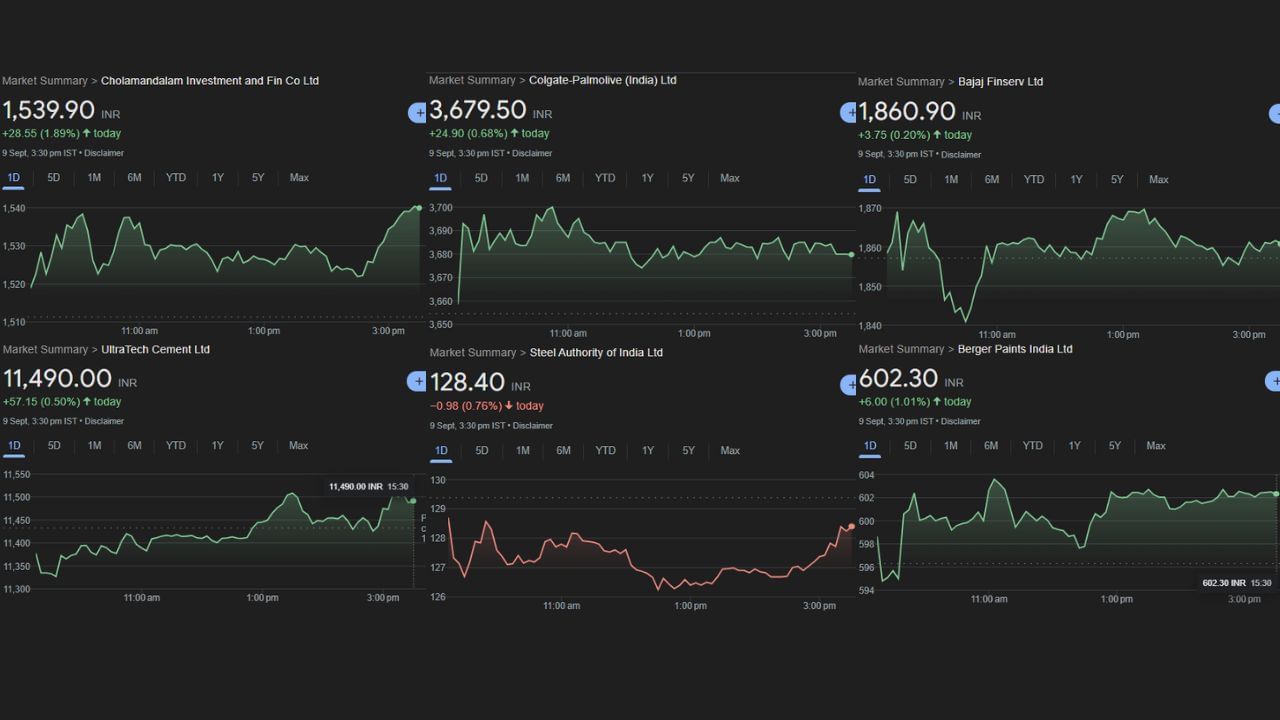
Task: Open Market Summary link above Cholamandalam
Action: (45, 81)
